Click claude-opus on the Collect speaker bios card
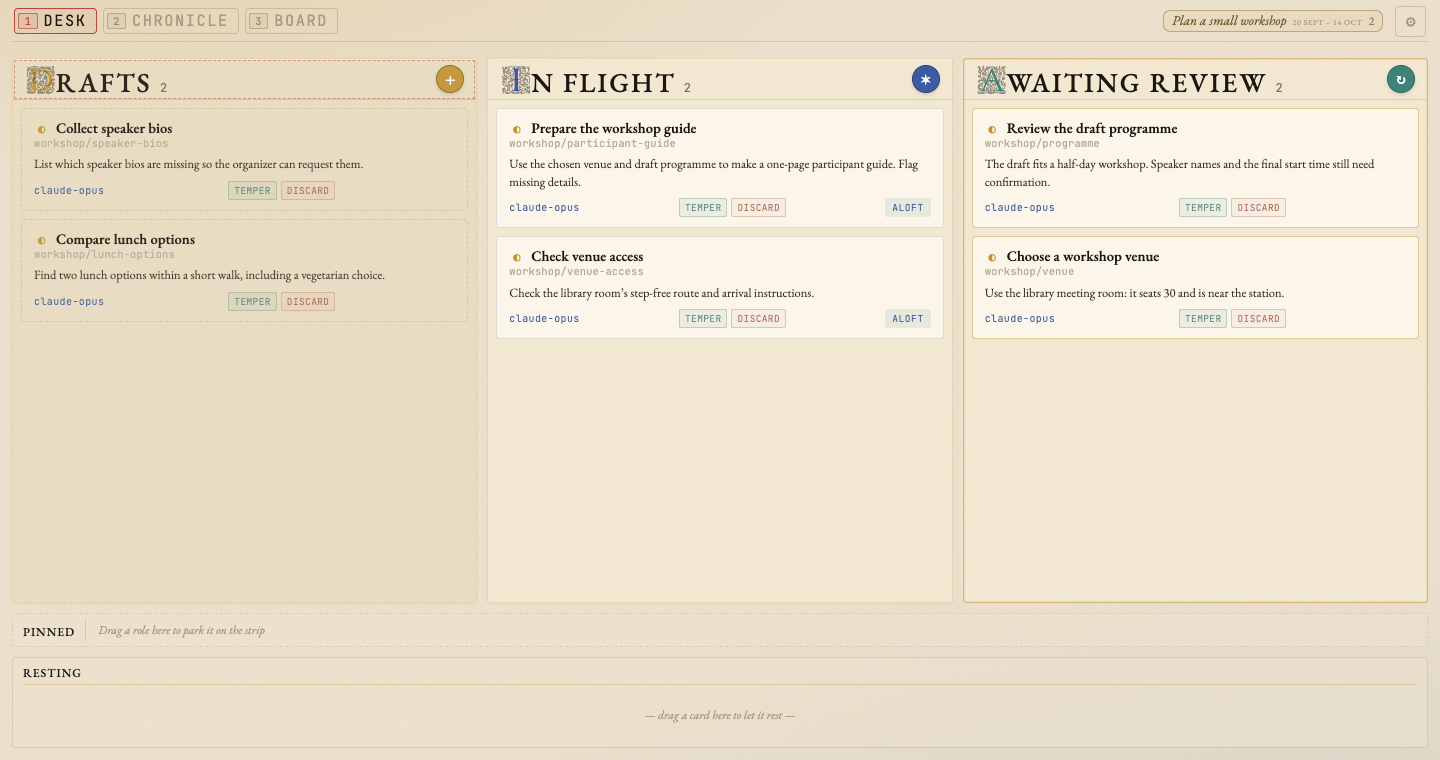 69,191
